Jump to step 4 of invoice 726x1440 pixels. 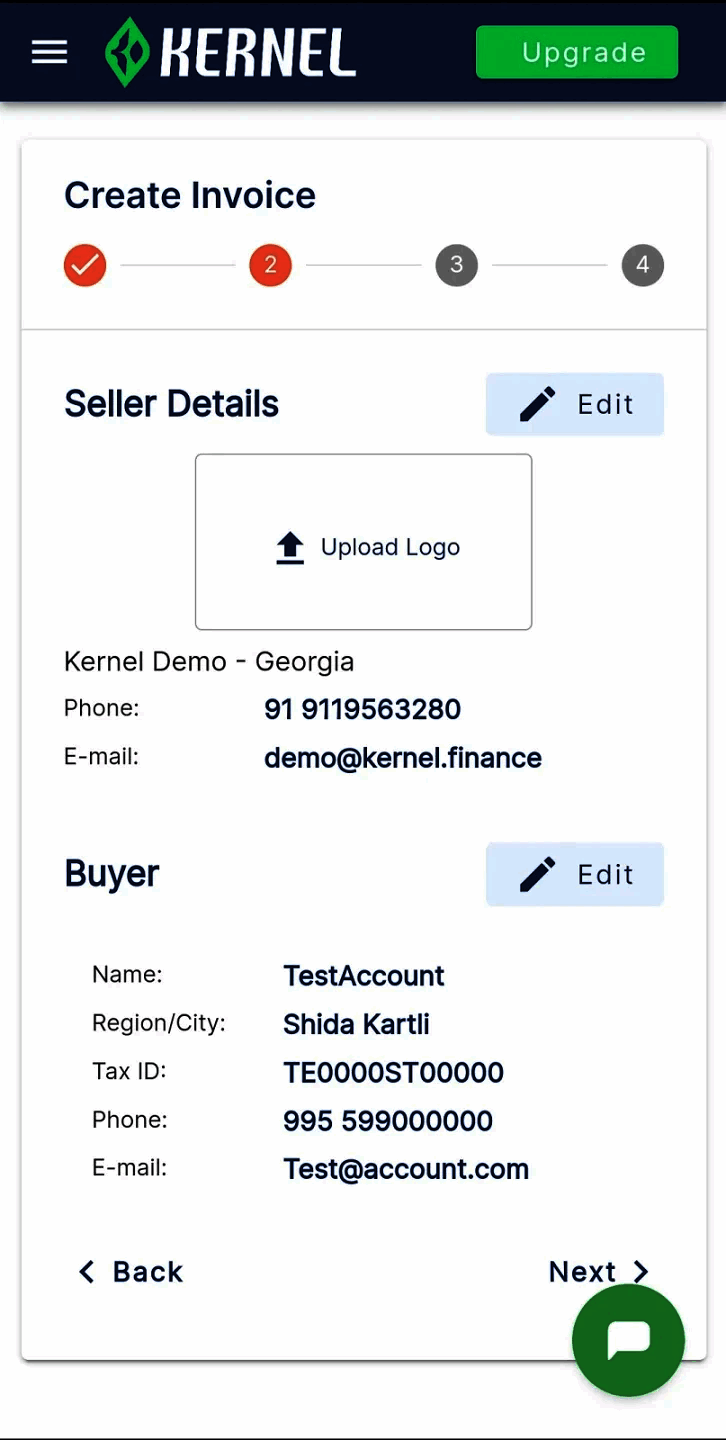pos(642,265)
